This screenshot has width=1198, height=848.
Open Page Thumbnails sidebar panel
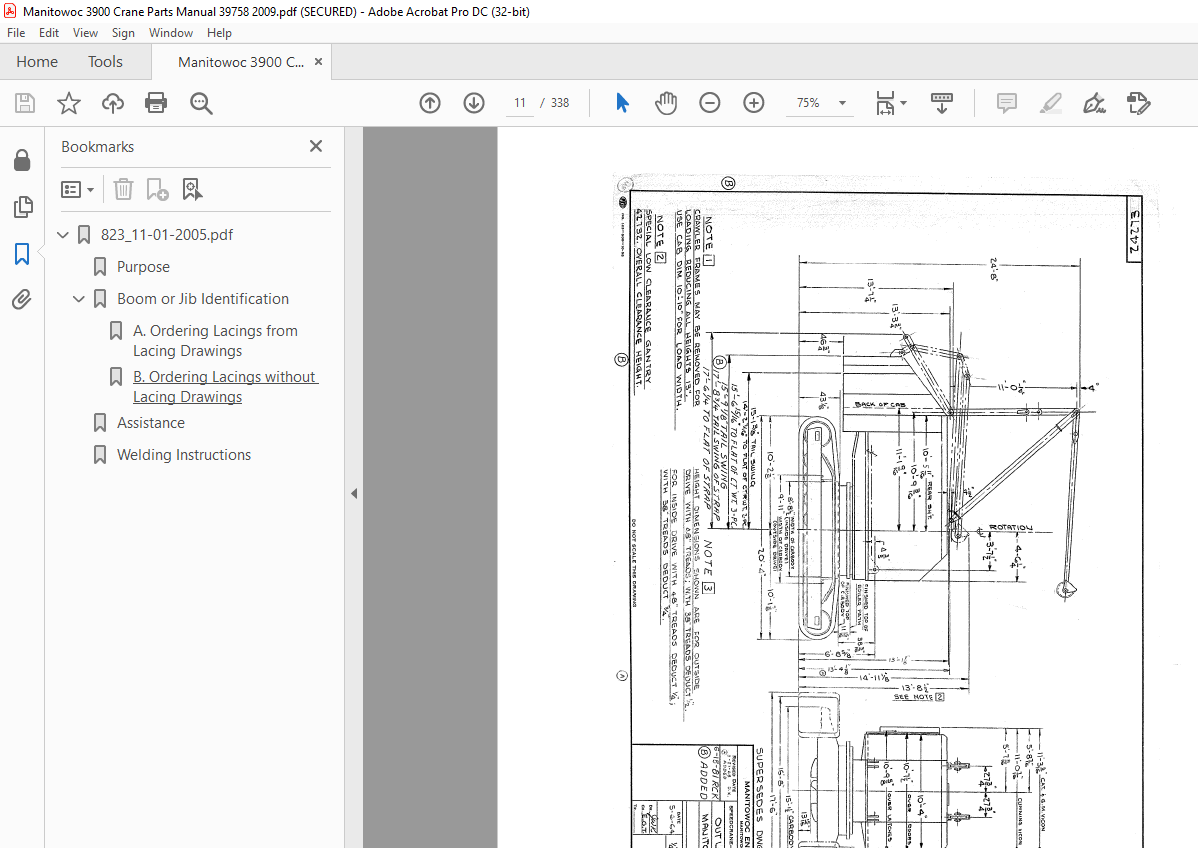tap(23, 206)
